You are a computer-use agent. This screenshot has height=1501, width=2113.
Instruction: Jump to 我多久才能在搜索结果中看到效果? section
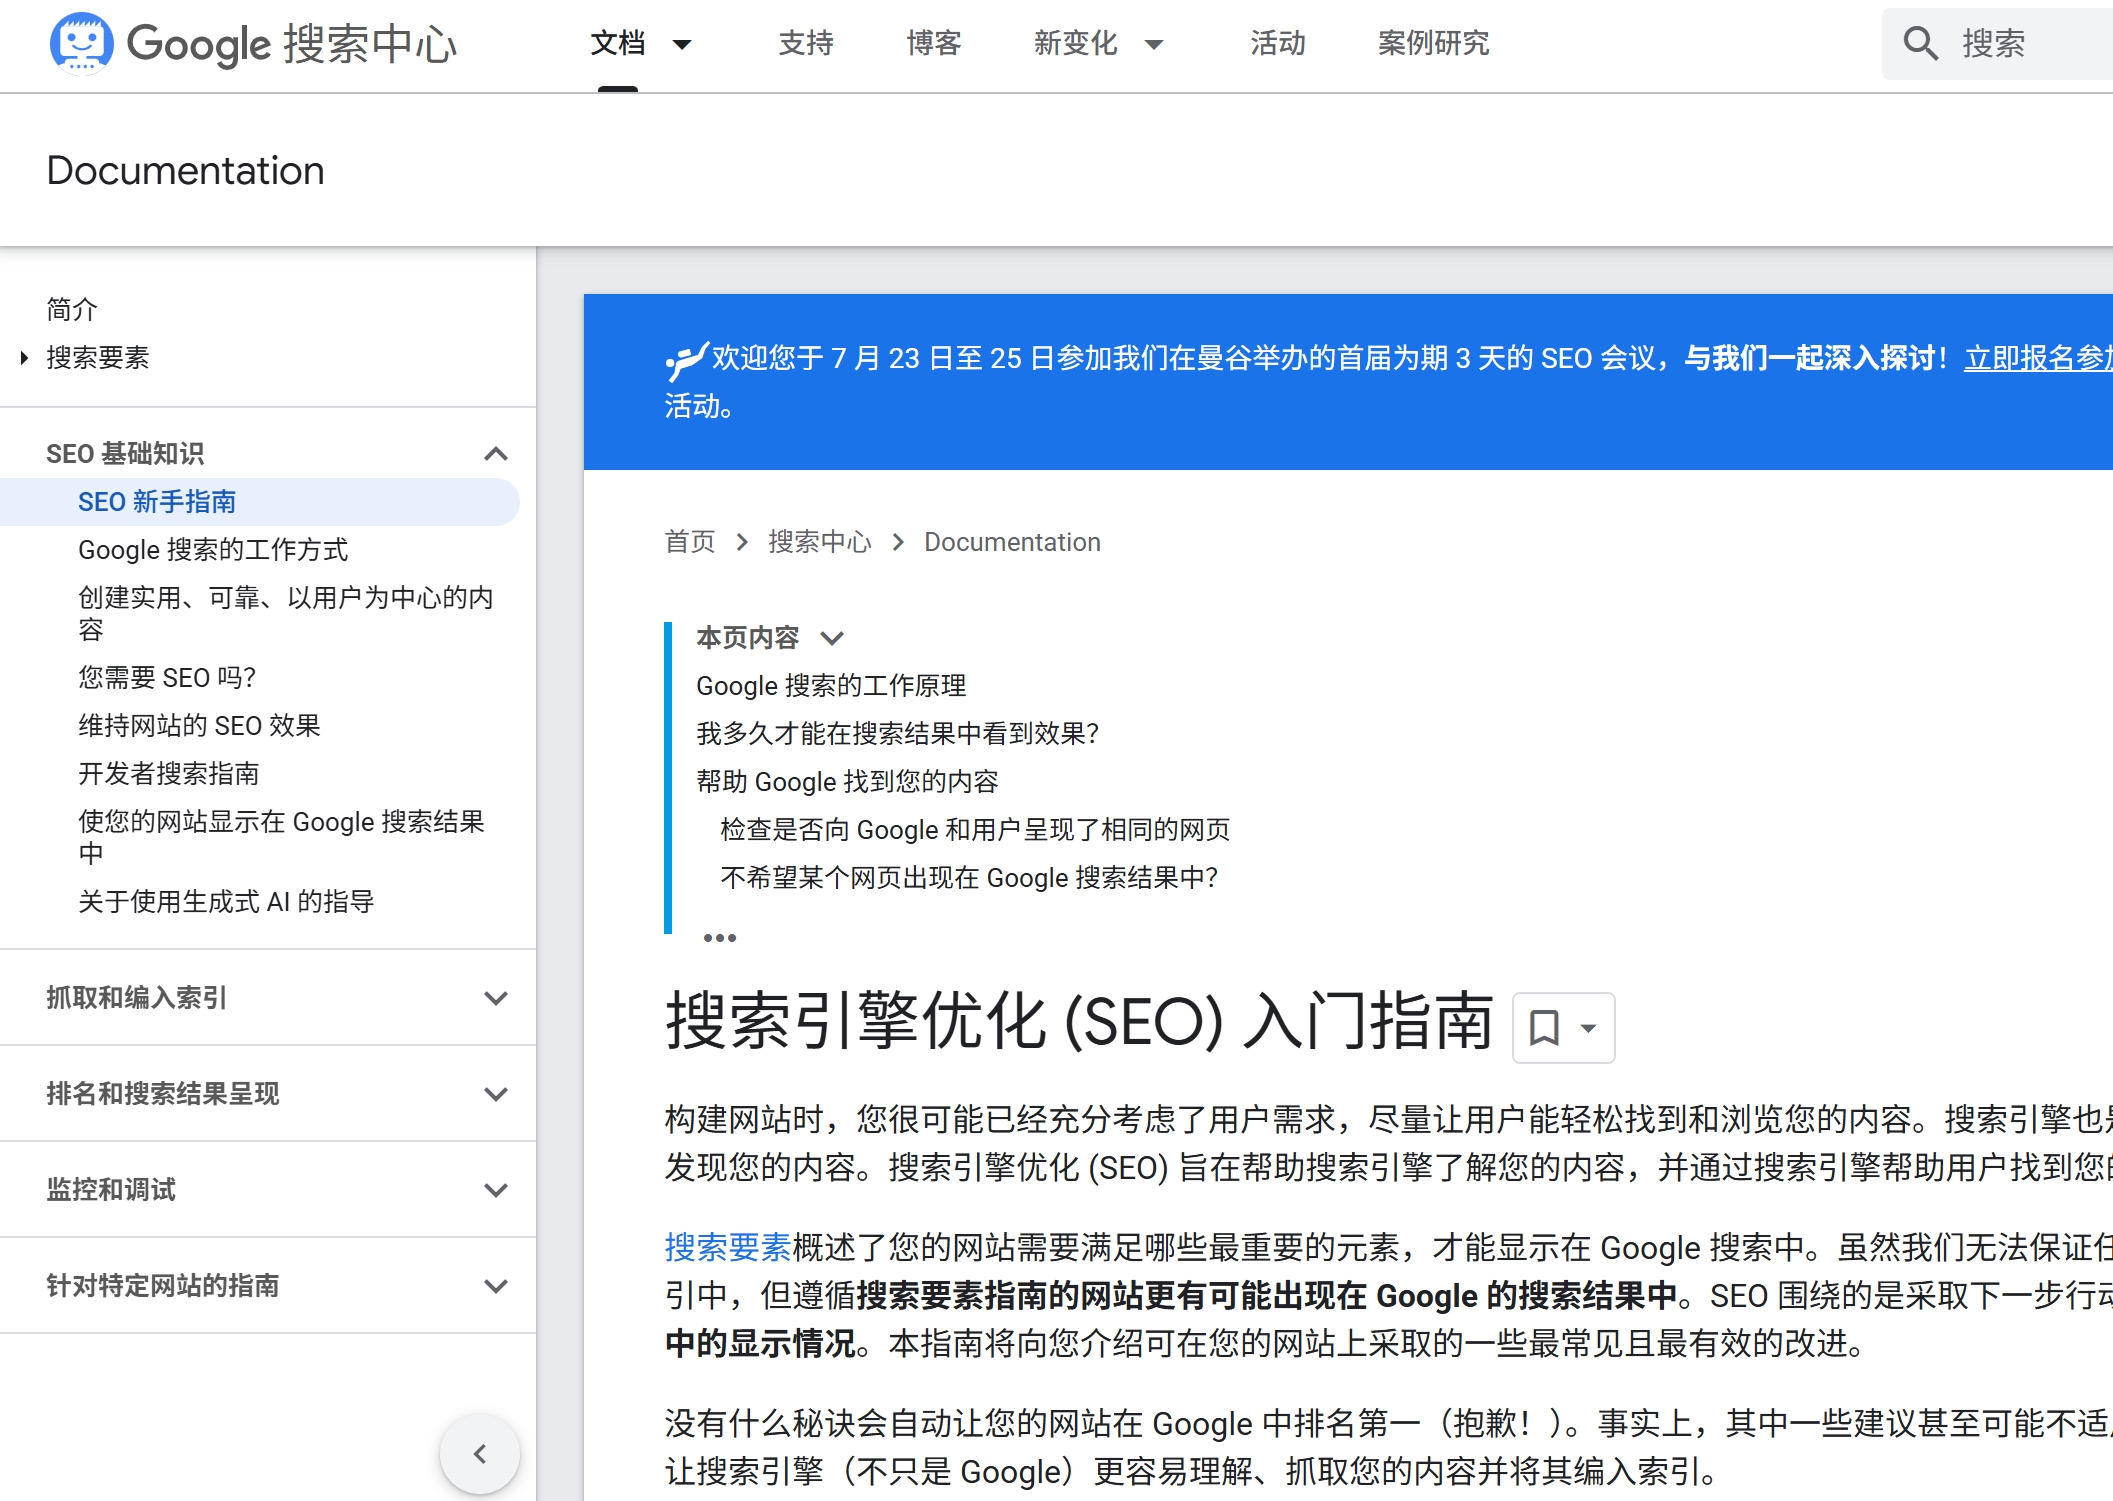[x=898, y=734]
